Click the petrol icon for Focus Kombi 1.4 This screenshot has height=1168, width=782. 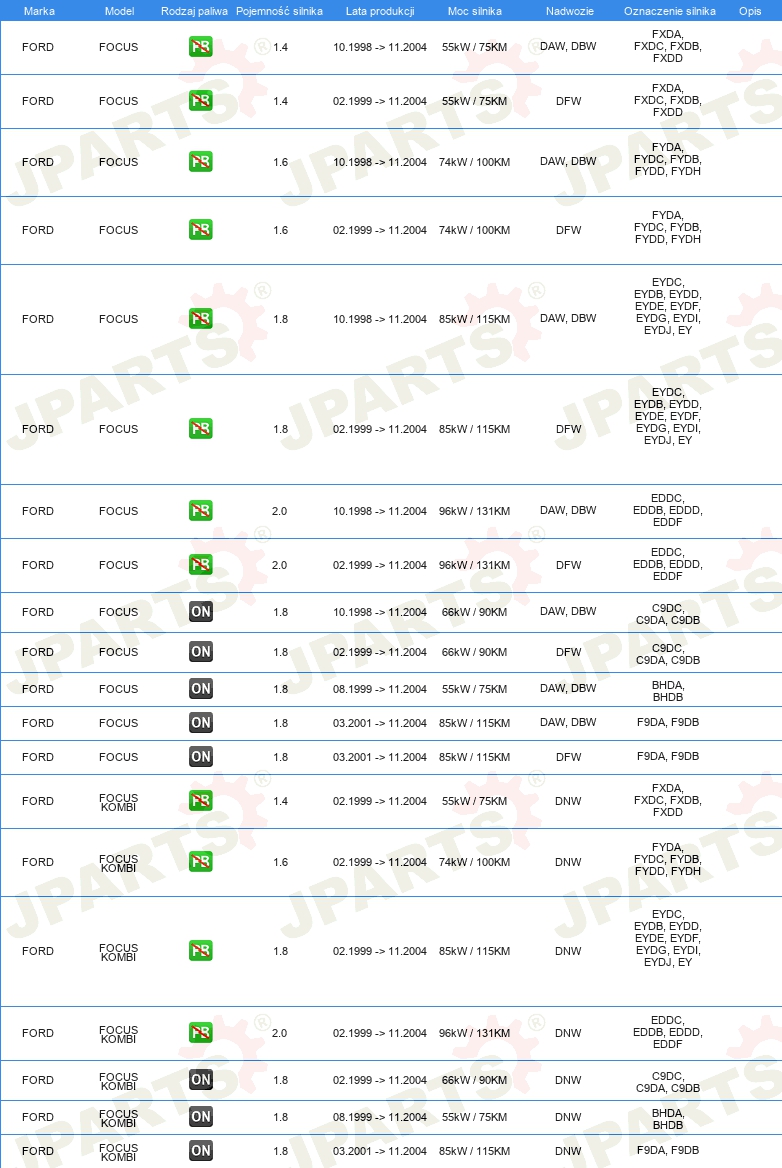click(x=200, y=801)
